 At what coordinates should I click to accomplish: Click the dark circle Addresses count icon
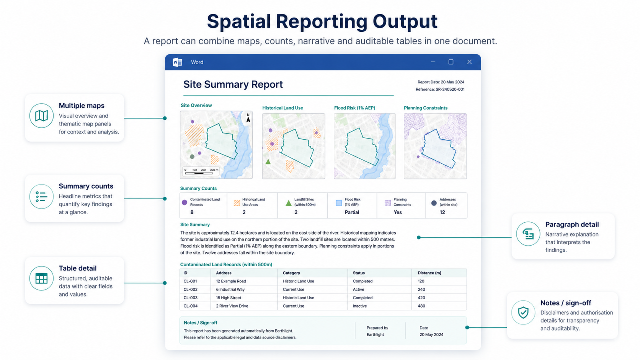pos(434,202)
